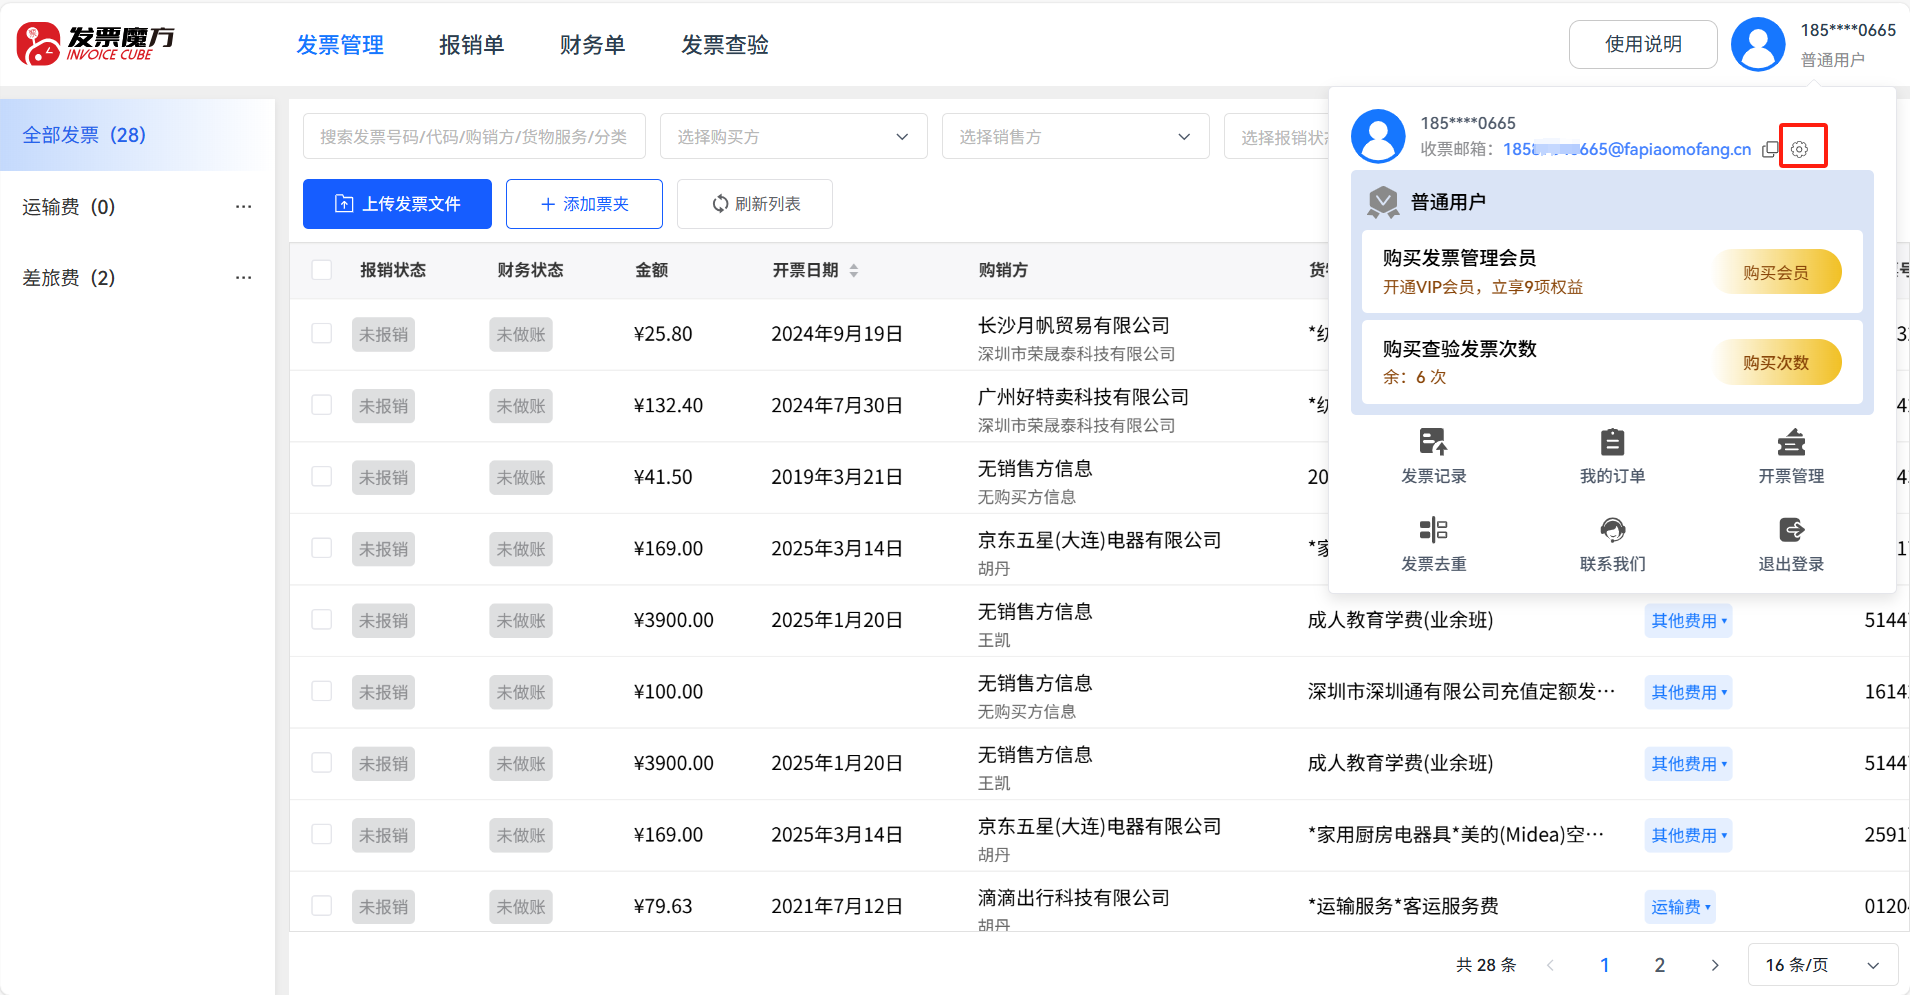Select the ¥132.40 invoice row checkbox

point(322,405)
